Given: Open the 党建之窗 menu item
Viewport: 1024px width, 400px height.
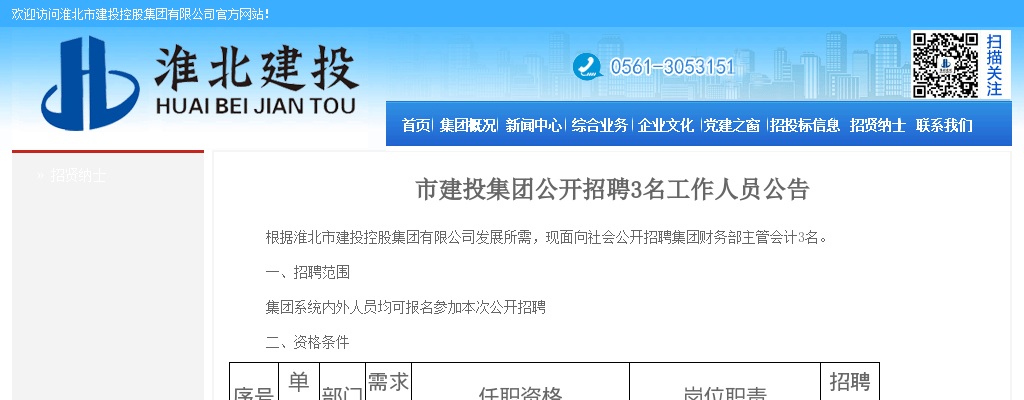Looking at the screenshot, I should pos(731,125).
